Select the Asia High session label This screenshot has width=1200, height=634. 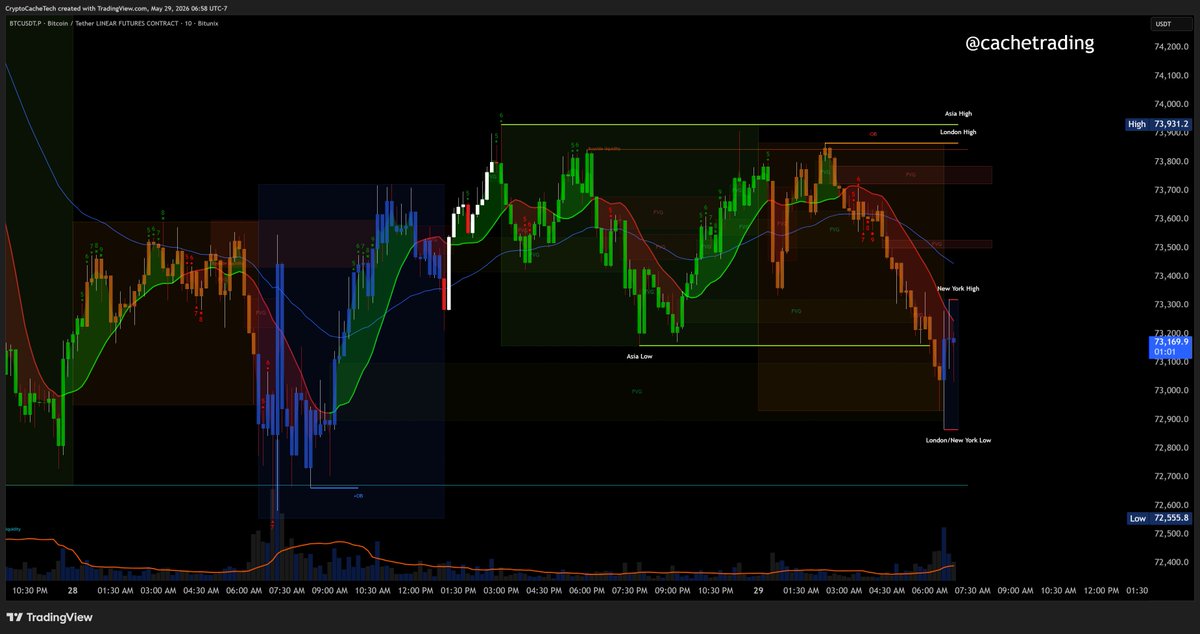click(958, 114)
